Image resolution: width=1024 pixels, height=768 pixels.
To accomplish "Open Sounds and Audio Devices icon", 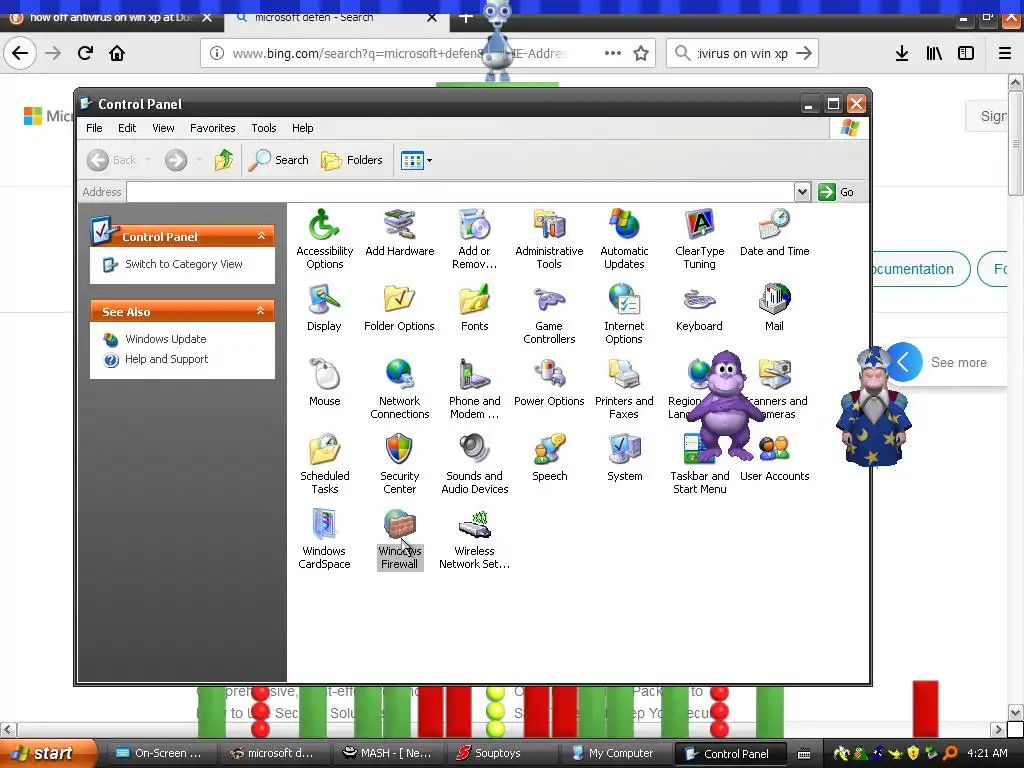I will (x=474, y=464).
